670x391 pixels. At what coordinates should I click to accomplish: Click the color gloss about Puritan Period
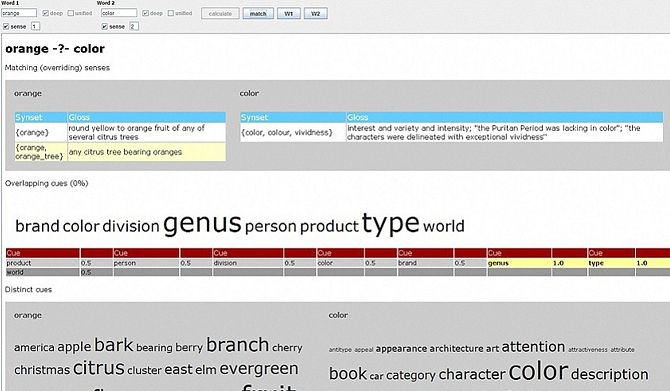[x=505, y=132]
